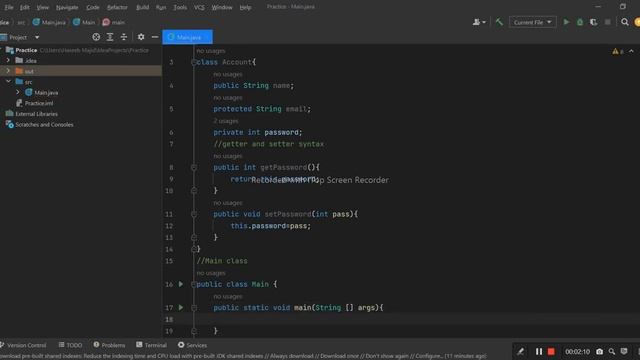Open the Navigate menu
Viewport: 640px width, 360px height.
pyautogui.click(x=67, y=7)
